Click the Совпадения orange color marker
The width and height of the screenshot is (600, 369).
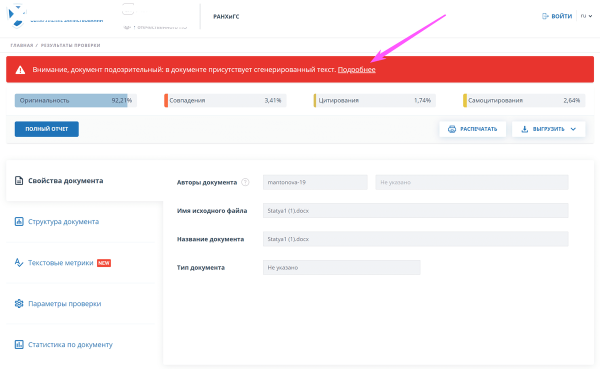166,100
